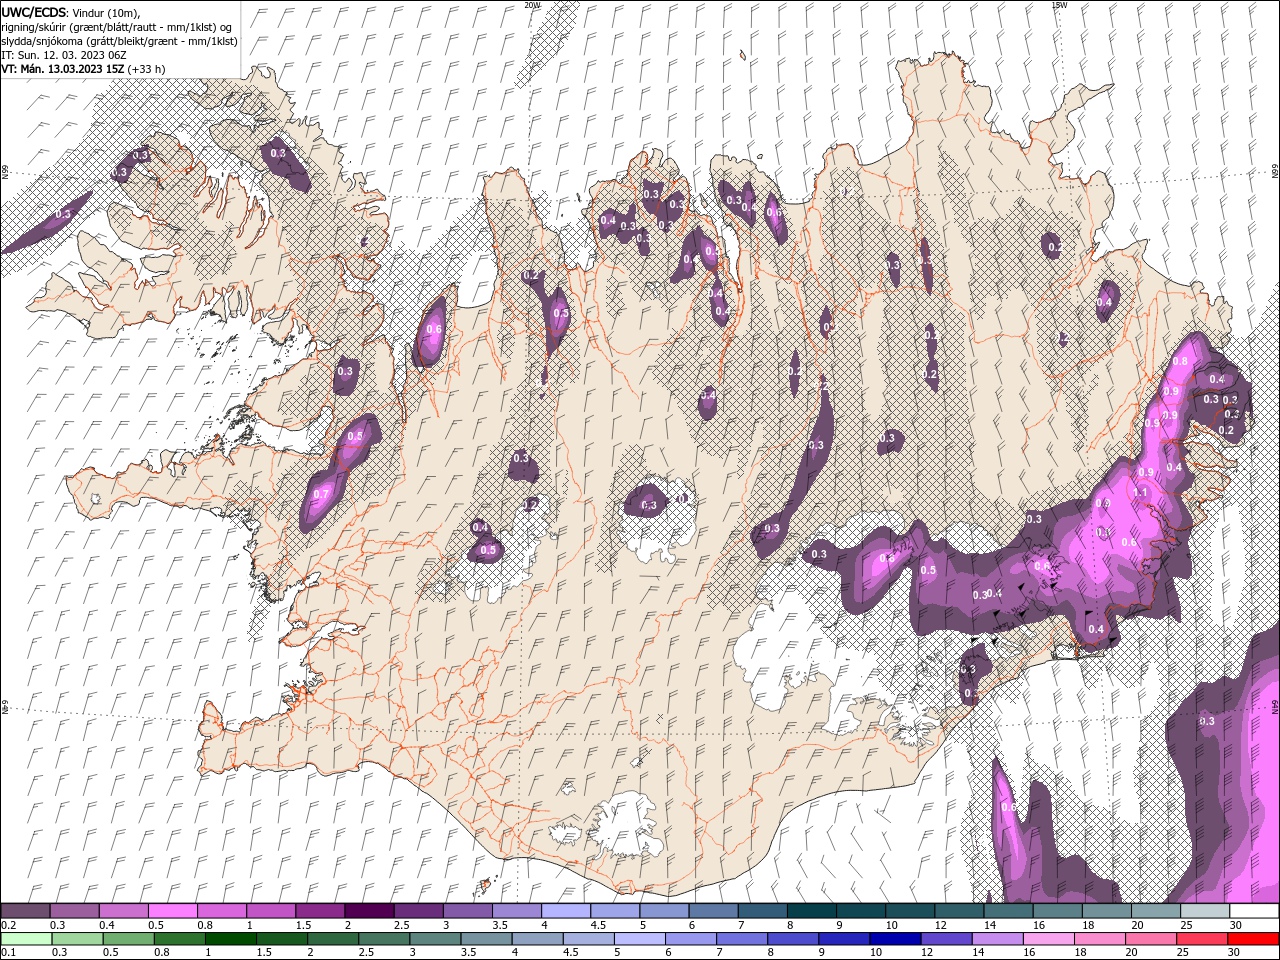Click the 1.1 precipitation label on the map
The width and height of the screenshot is (1280, 960).
tap(1140, 492)
